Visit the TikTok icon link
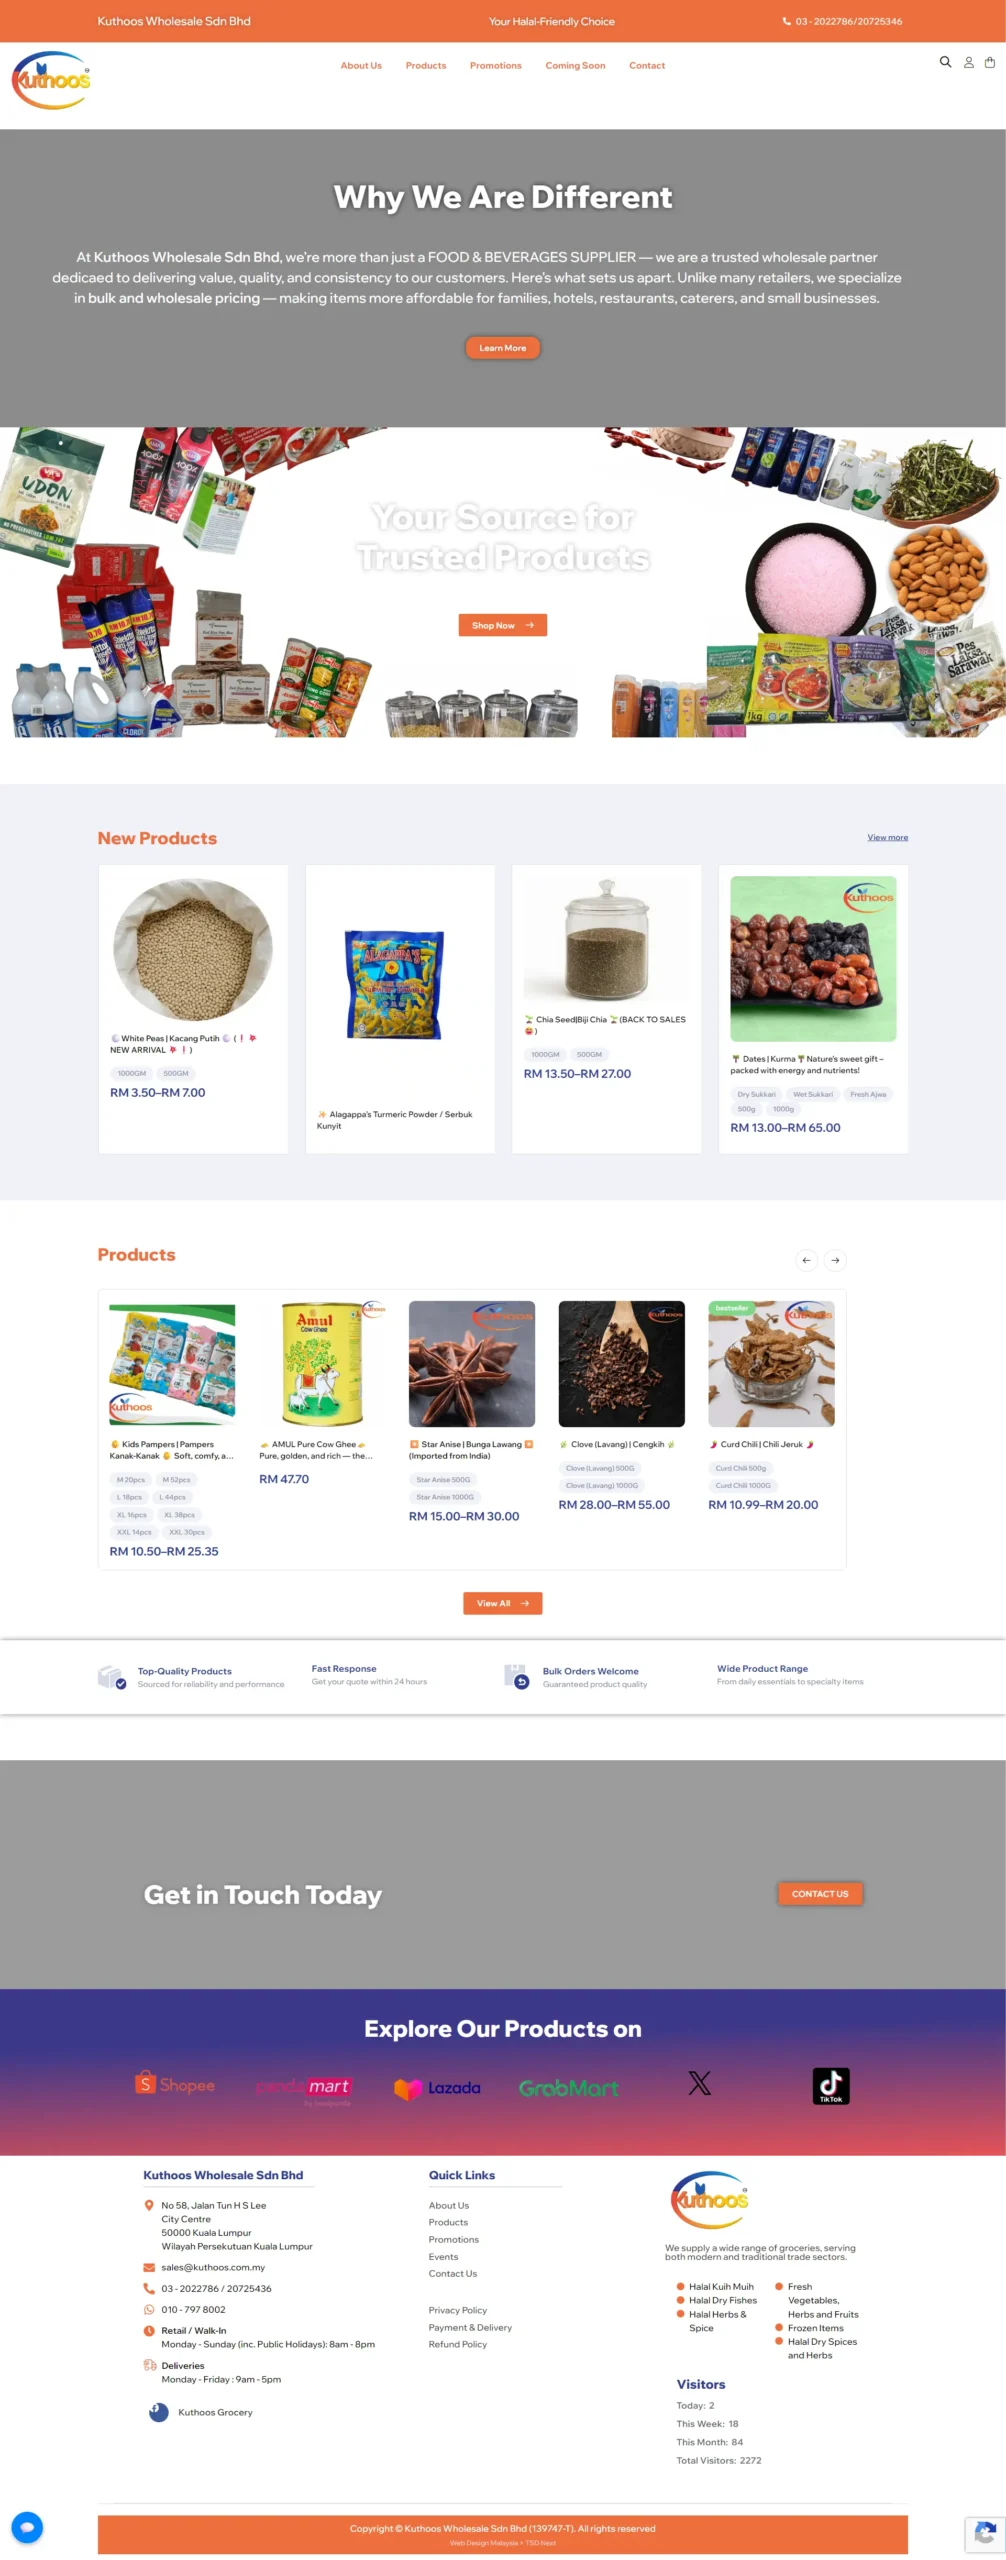This screenshot has width=1006, height=2560. tap(831, 2085)
